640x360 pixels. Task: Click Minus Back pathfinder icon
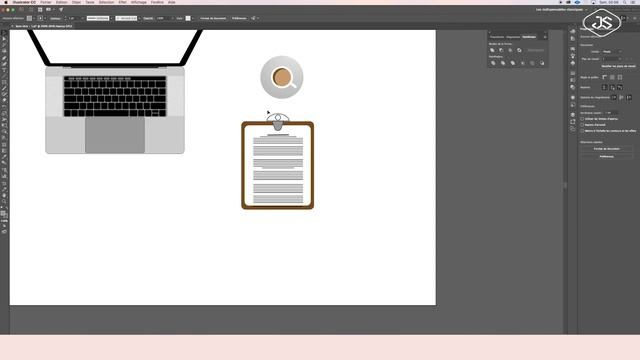[x=542, y=63]
